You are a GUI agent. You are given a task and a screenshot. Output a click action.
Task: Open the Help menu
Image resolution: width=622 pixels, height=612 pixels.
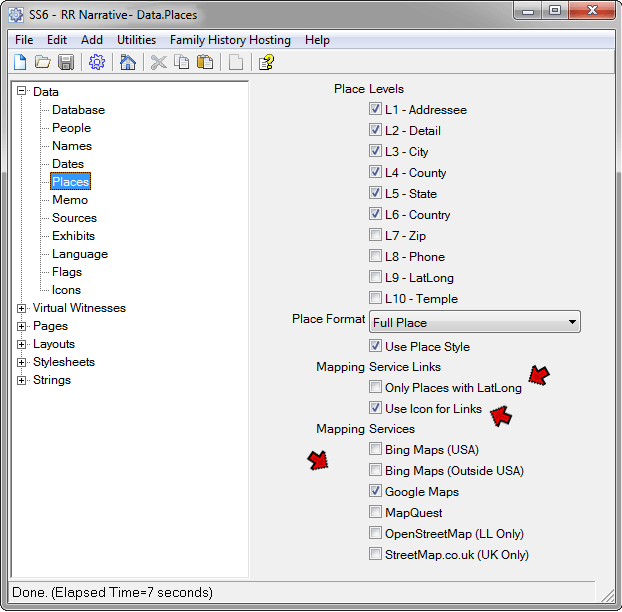pyautogui.click(x=317, y=40)
